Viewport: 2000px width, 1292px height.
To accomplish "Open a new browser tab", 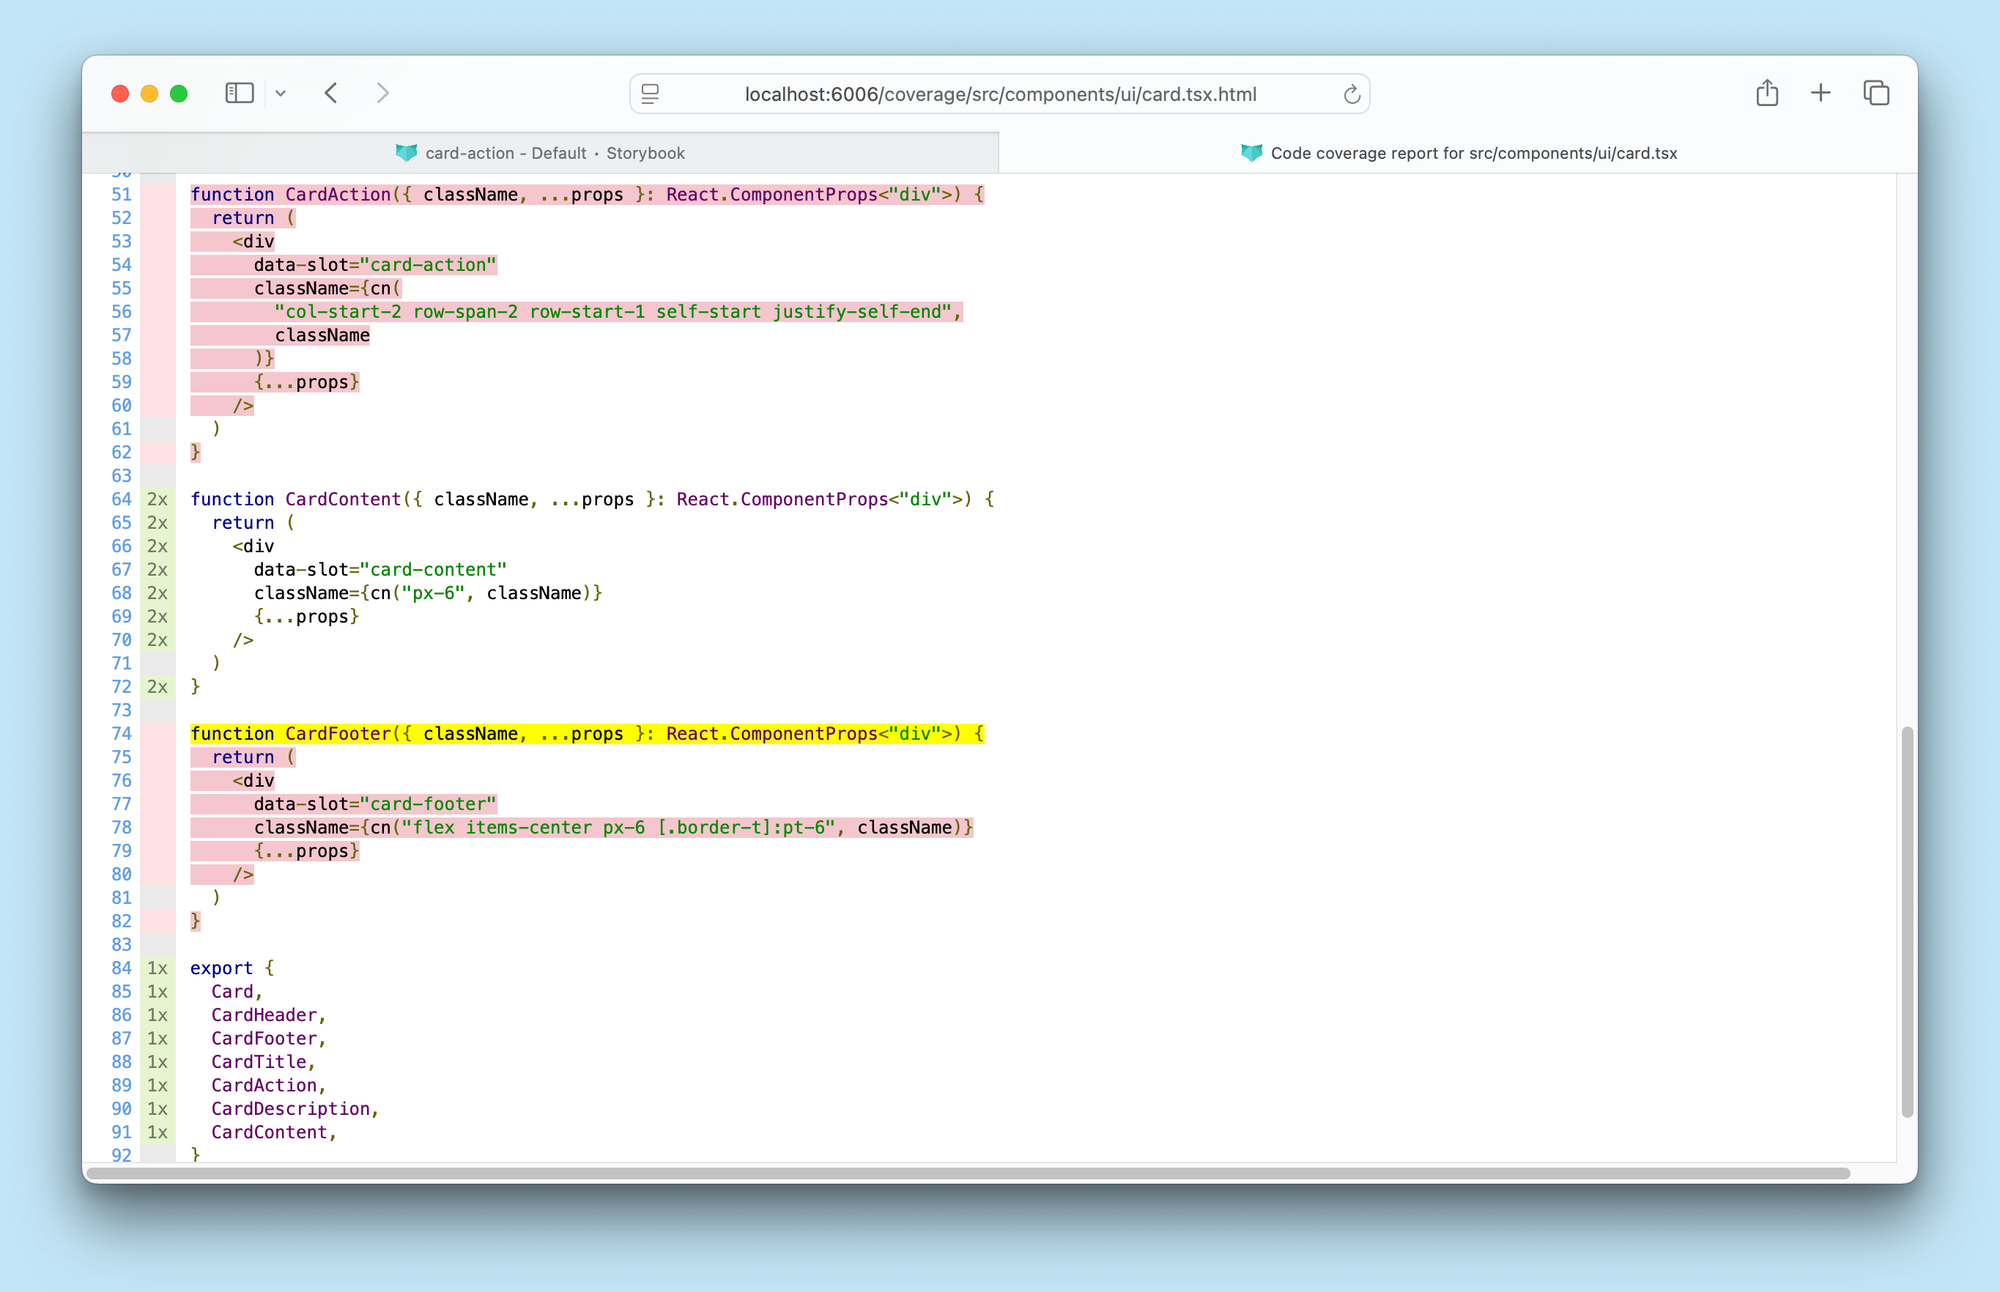I will tap(1821, 92).
